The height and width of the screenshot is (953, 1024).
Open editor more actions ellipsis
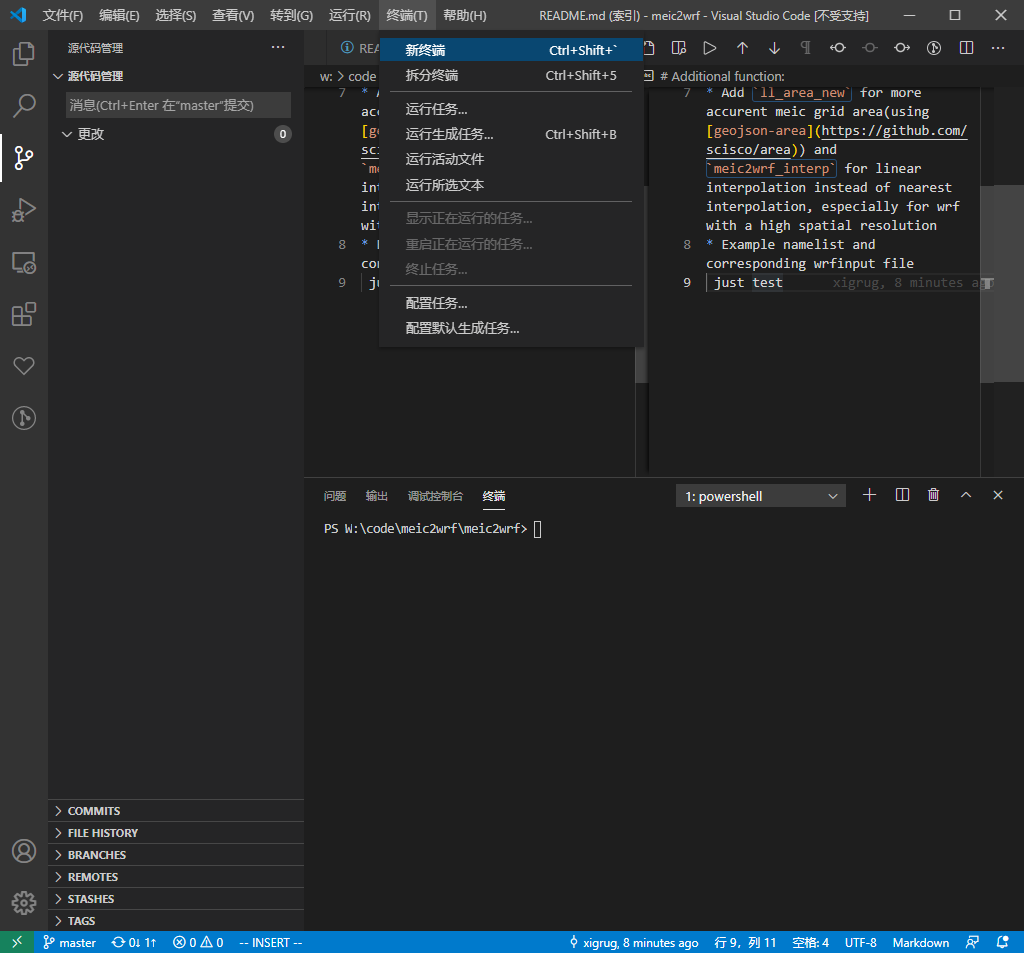[x=998, y=48]
